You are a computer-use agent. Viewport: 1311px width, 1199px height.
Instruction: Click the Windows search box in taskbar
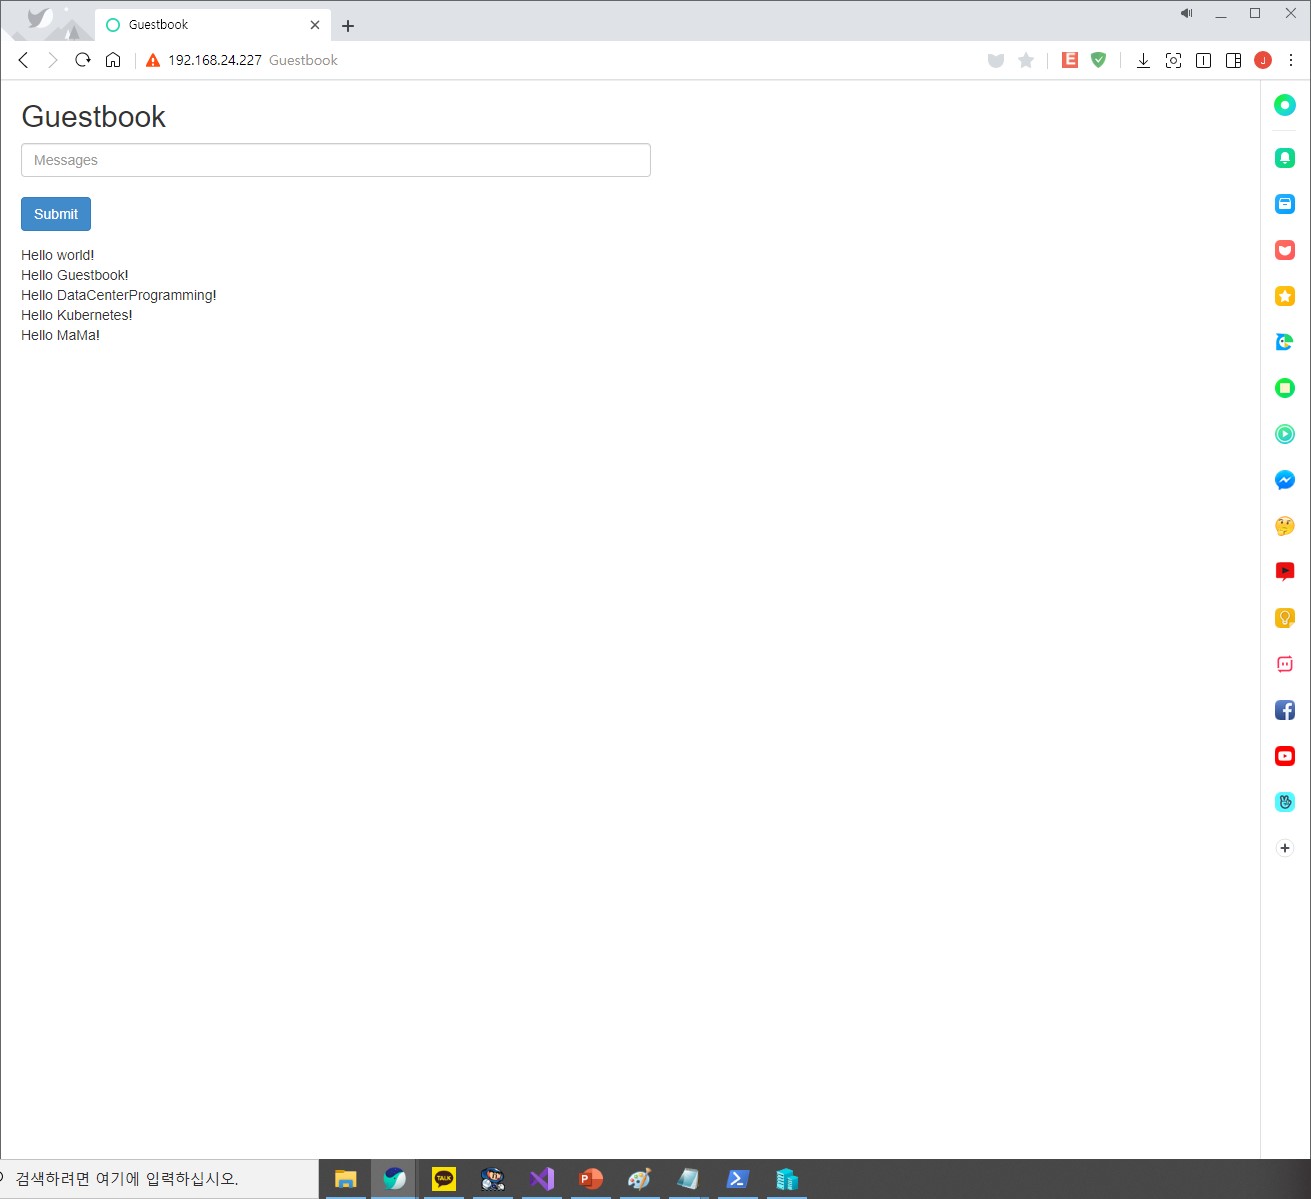point(159,1179)
